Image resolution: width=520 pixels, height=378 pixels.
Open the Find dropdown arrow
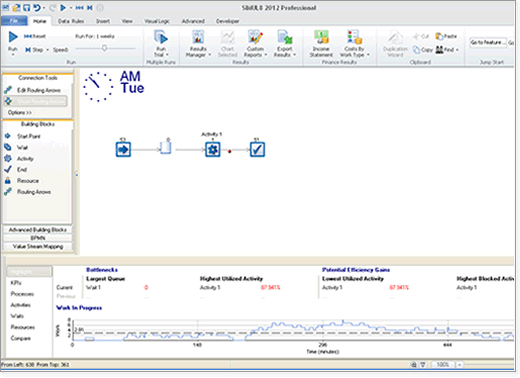click(x=457, y=50)
